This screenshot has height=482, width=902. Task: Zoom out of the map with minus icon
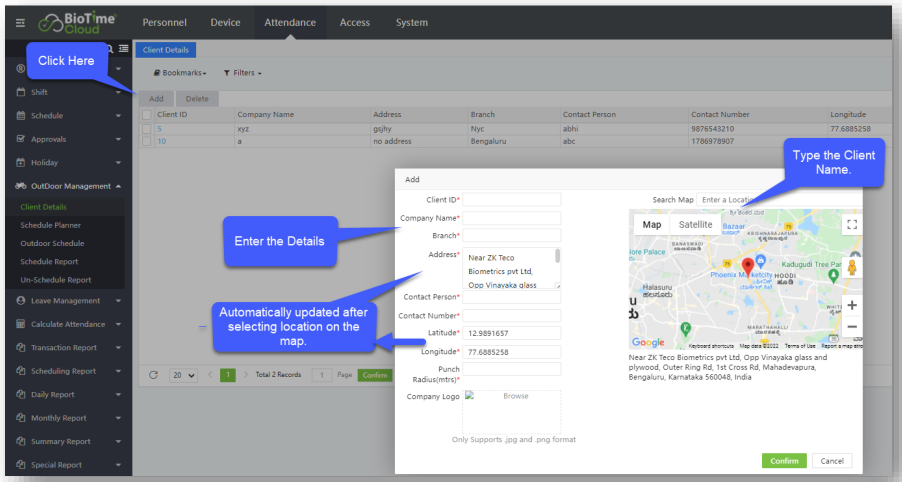851,327
